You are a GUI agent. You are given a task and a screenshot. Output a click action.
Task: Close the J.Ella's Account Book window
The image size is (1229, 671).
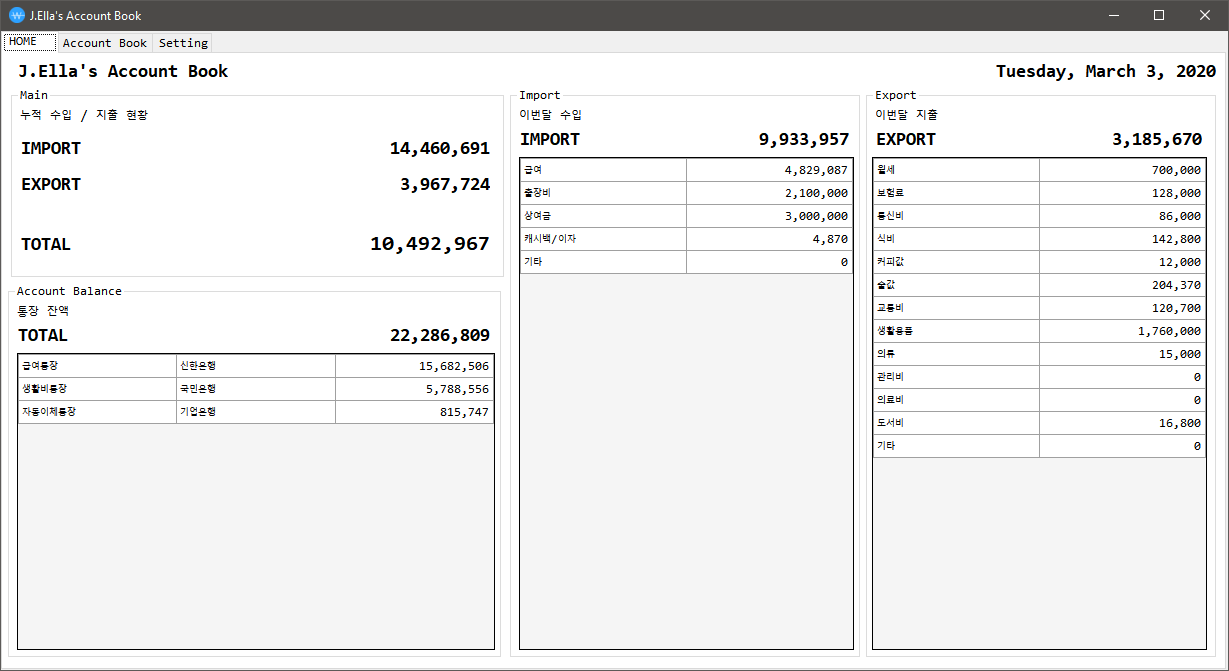pyautogui.click(x=1205, y=15)
